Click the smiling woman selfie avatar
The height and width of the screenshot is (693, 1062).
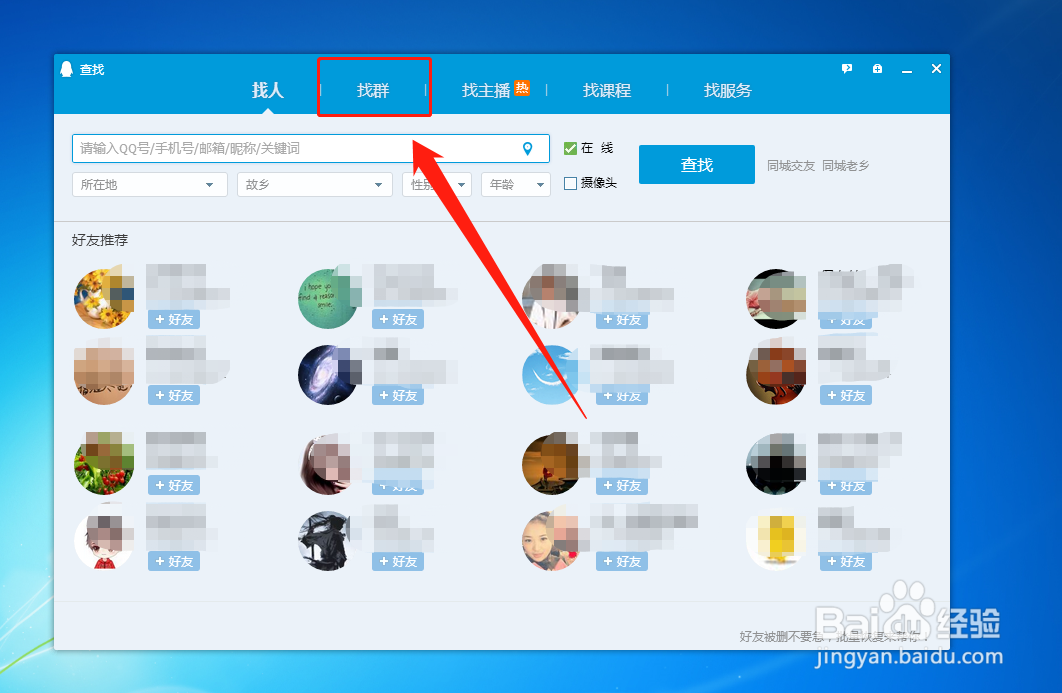pyautogui.click(x=552, y=541)
